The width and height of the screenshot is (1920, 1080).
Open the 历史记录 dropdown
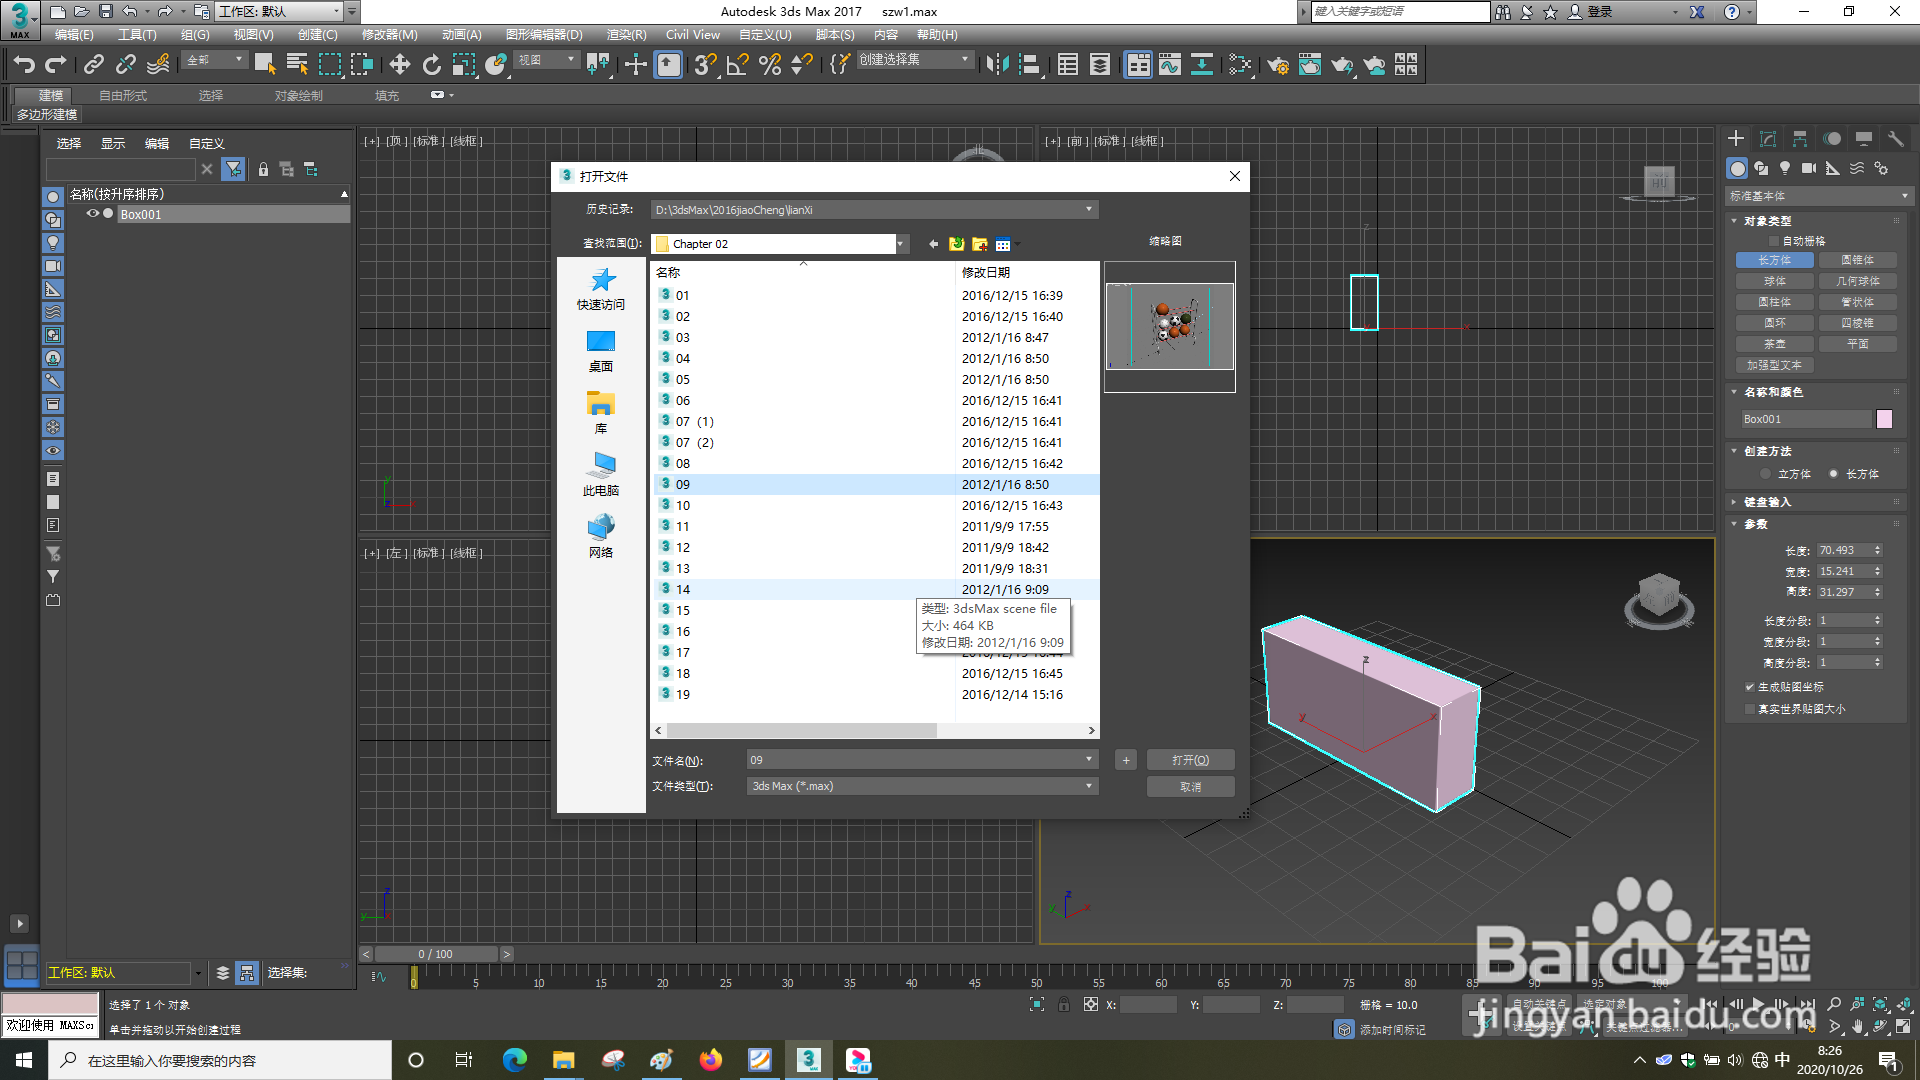[x=1088, y=209]
